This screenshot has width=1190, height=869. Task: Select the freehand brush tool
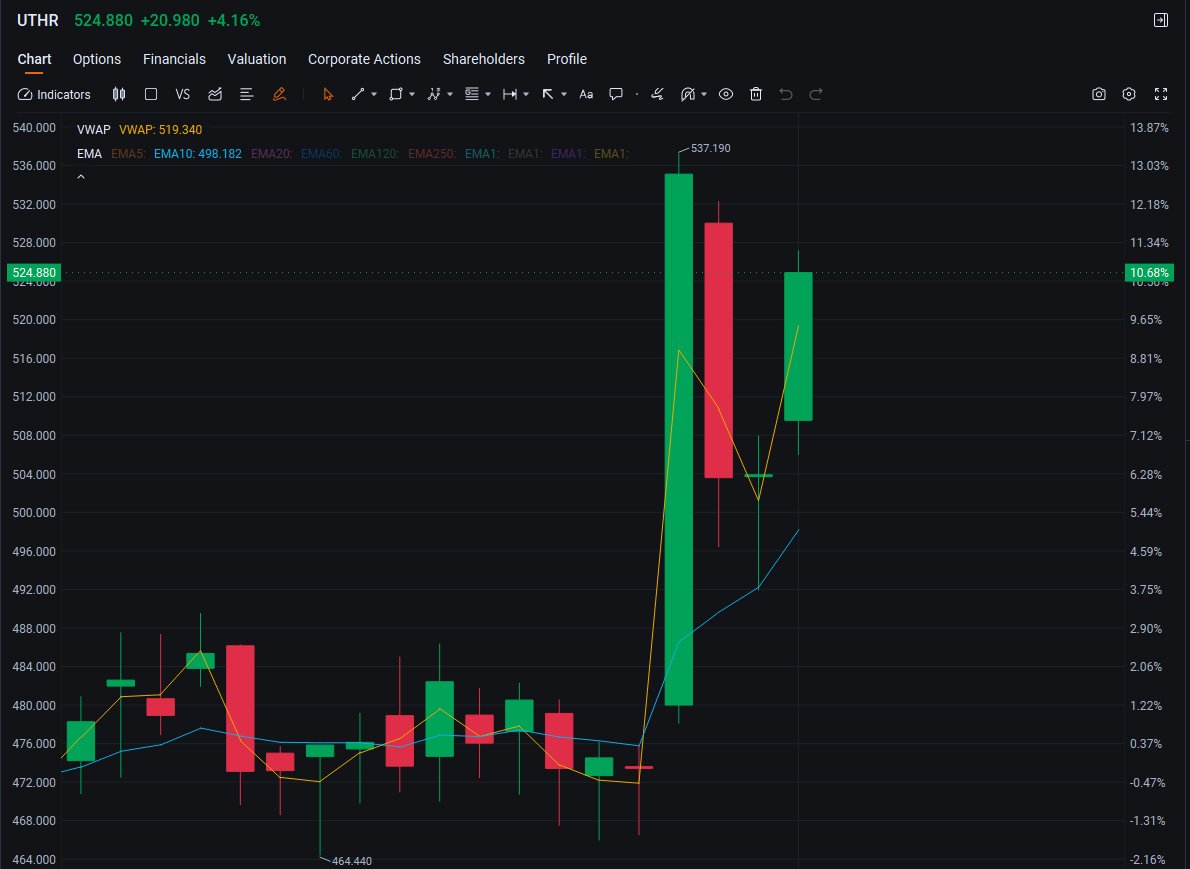657,94
